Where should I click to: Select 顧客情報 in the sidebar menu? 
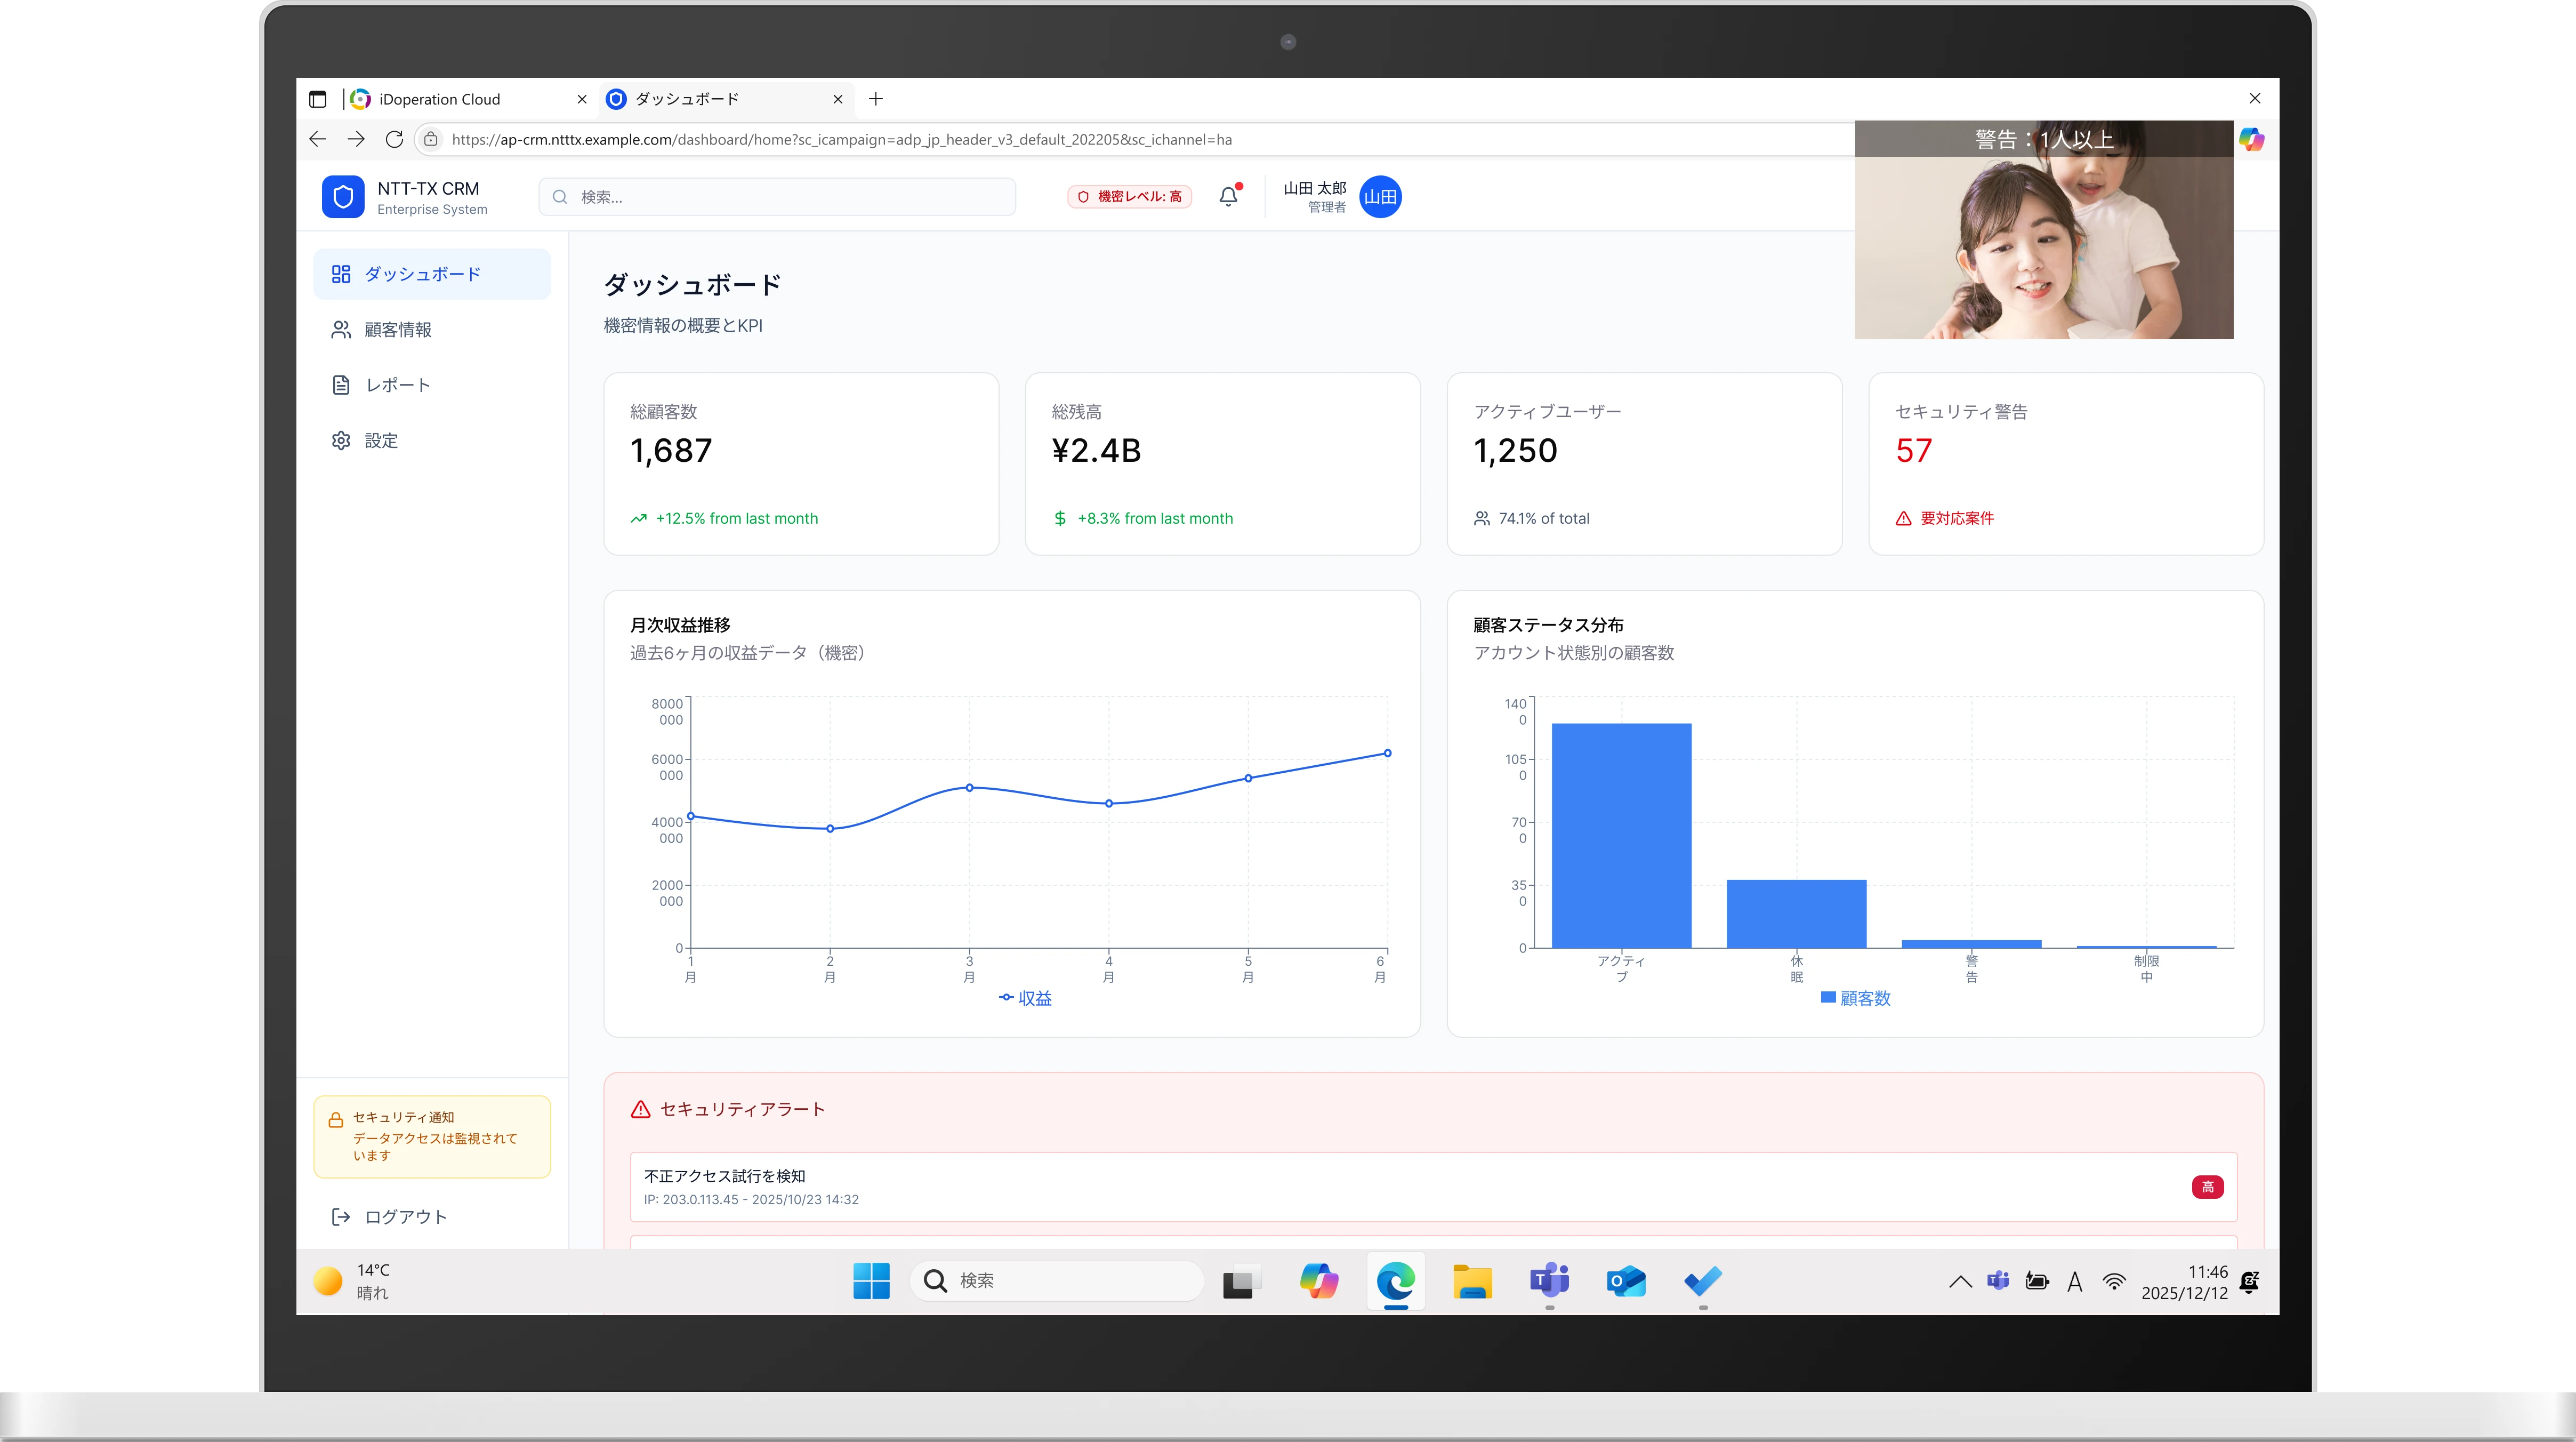[x=398, y=328]
